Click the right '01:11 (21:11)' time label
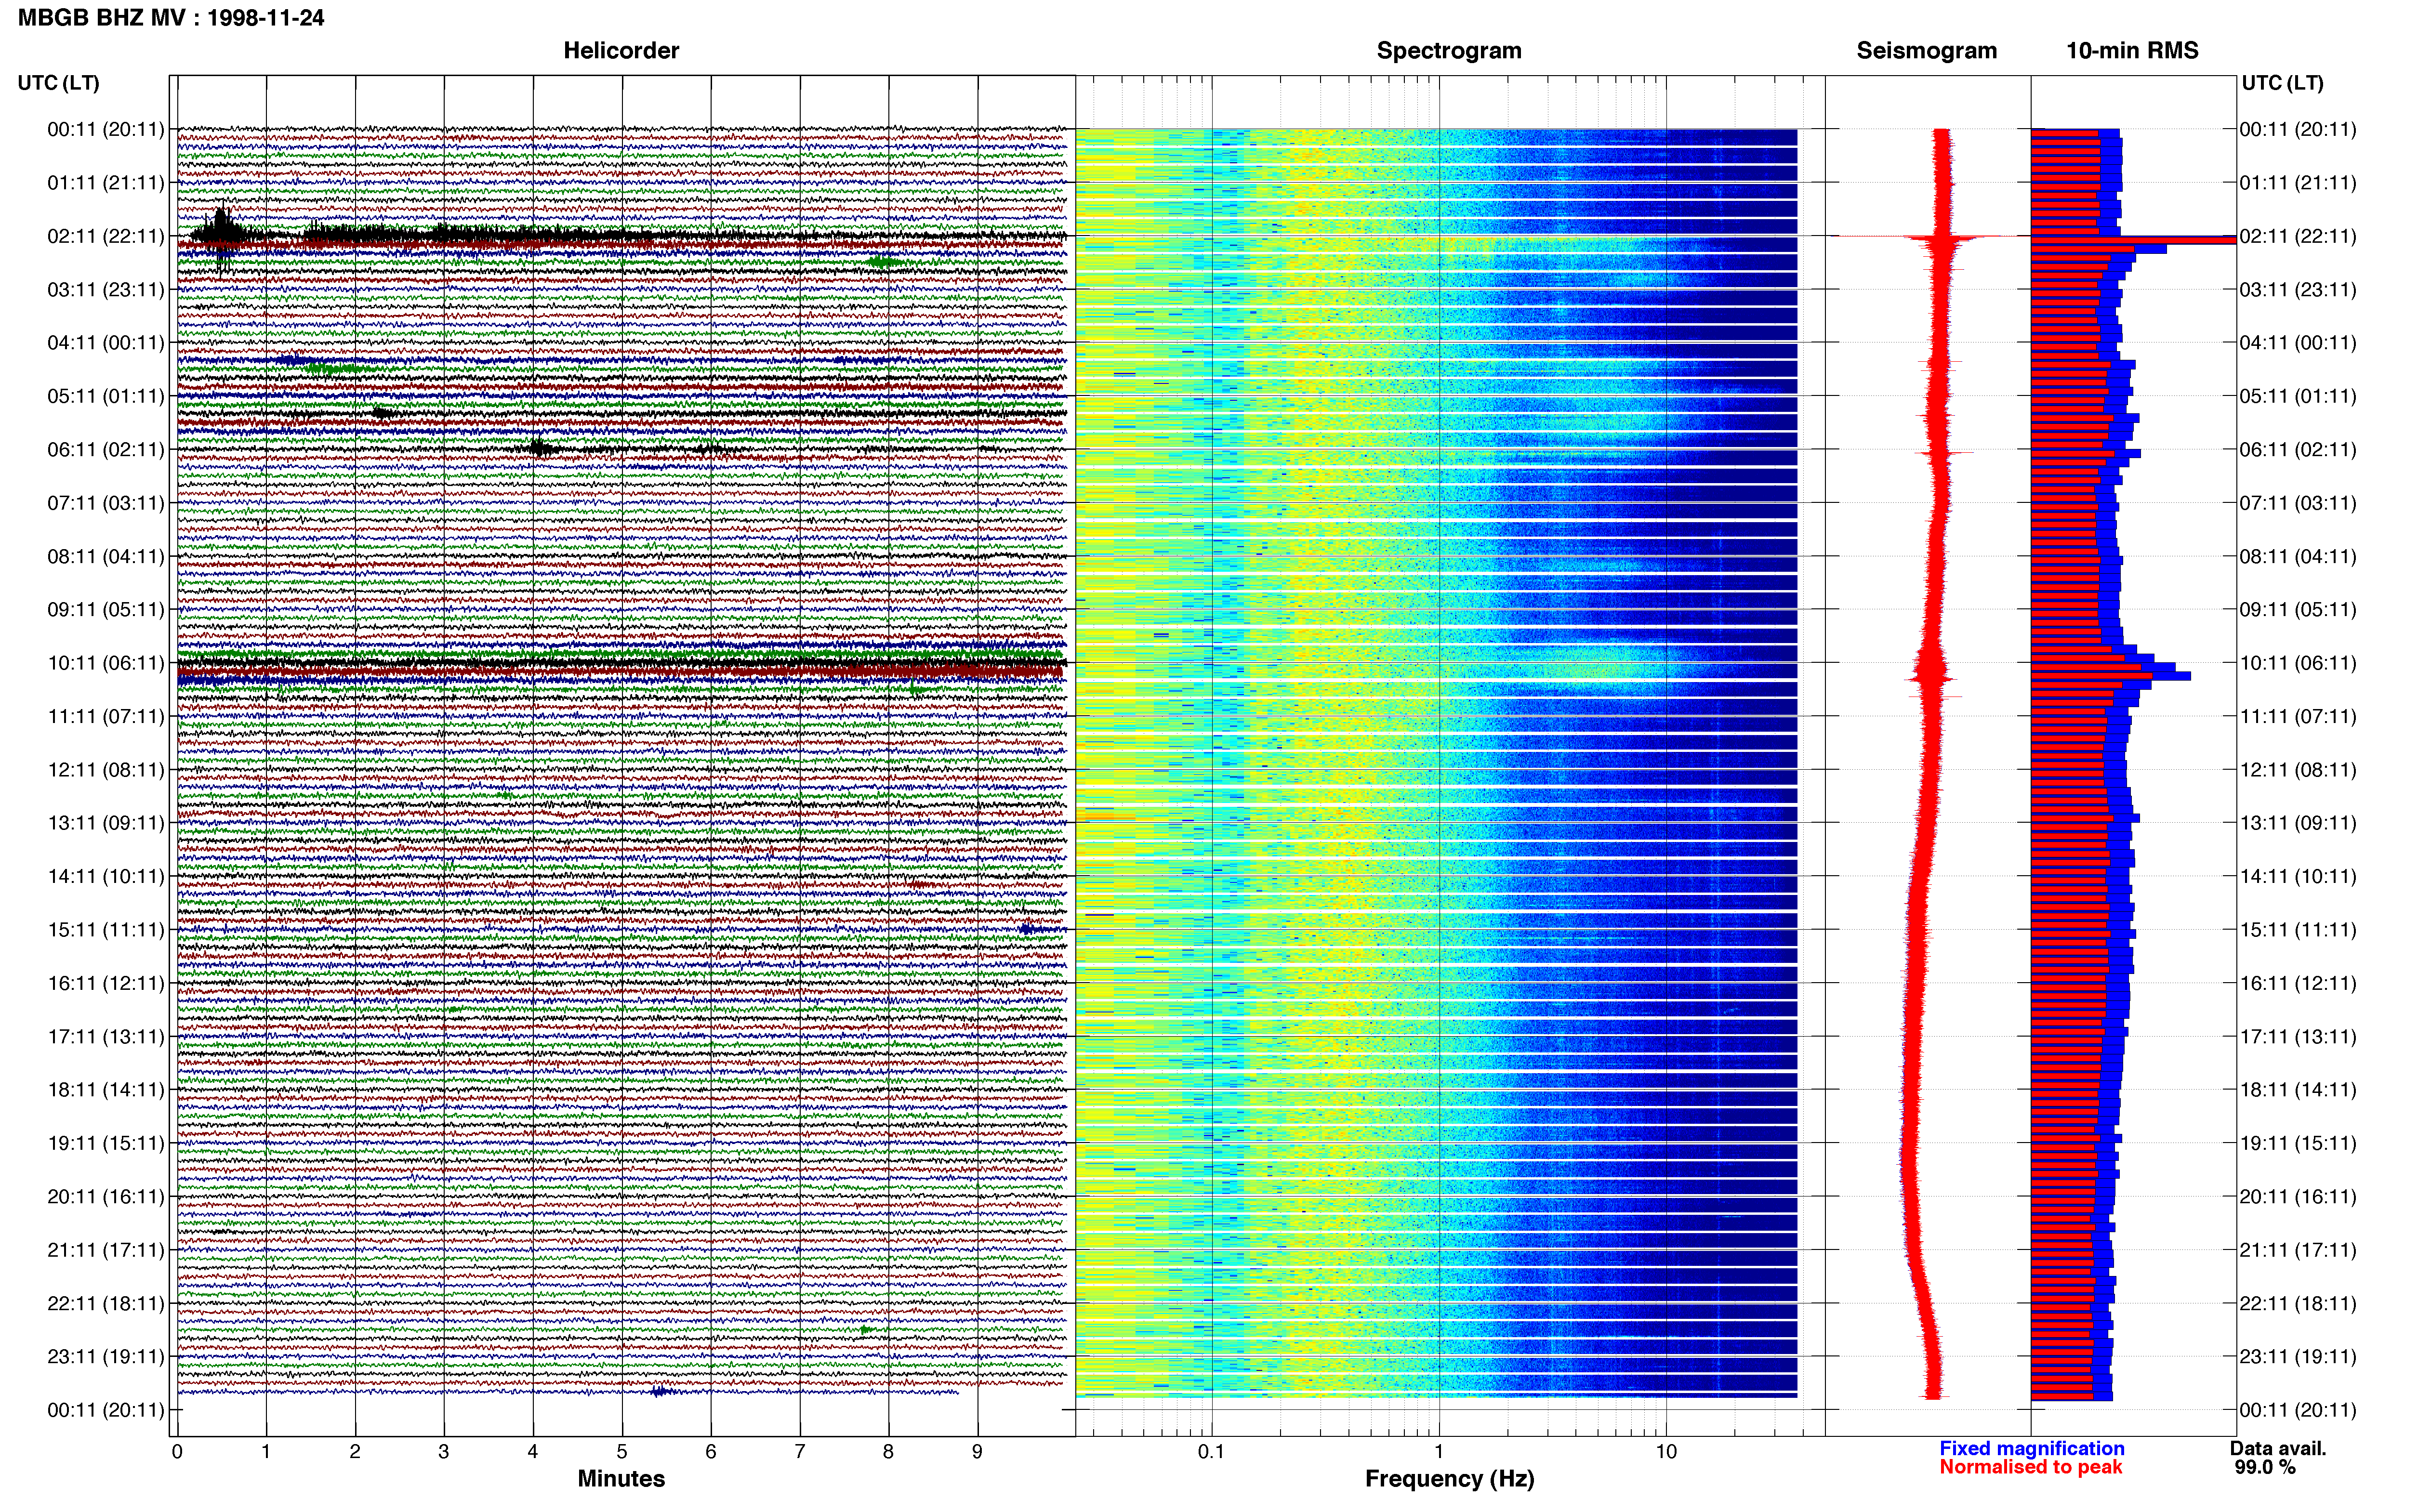This screenshot has width=2418, height=1512. tap(2298, 183)
